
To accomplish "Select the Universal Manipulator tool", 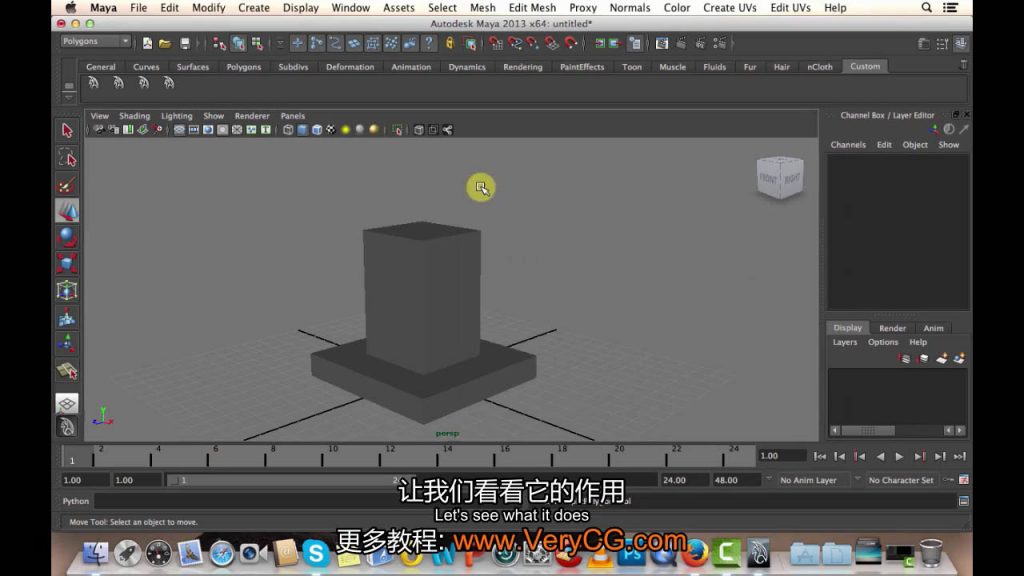I will [67, 291].
